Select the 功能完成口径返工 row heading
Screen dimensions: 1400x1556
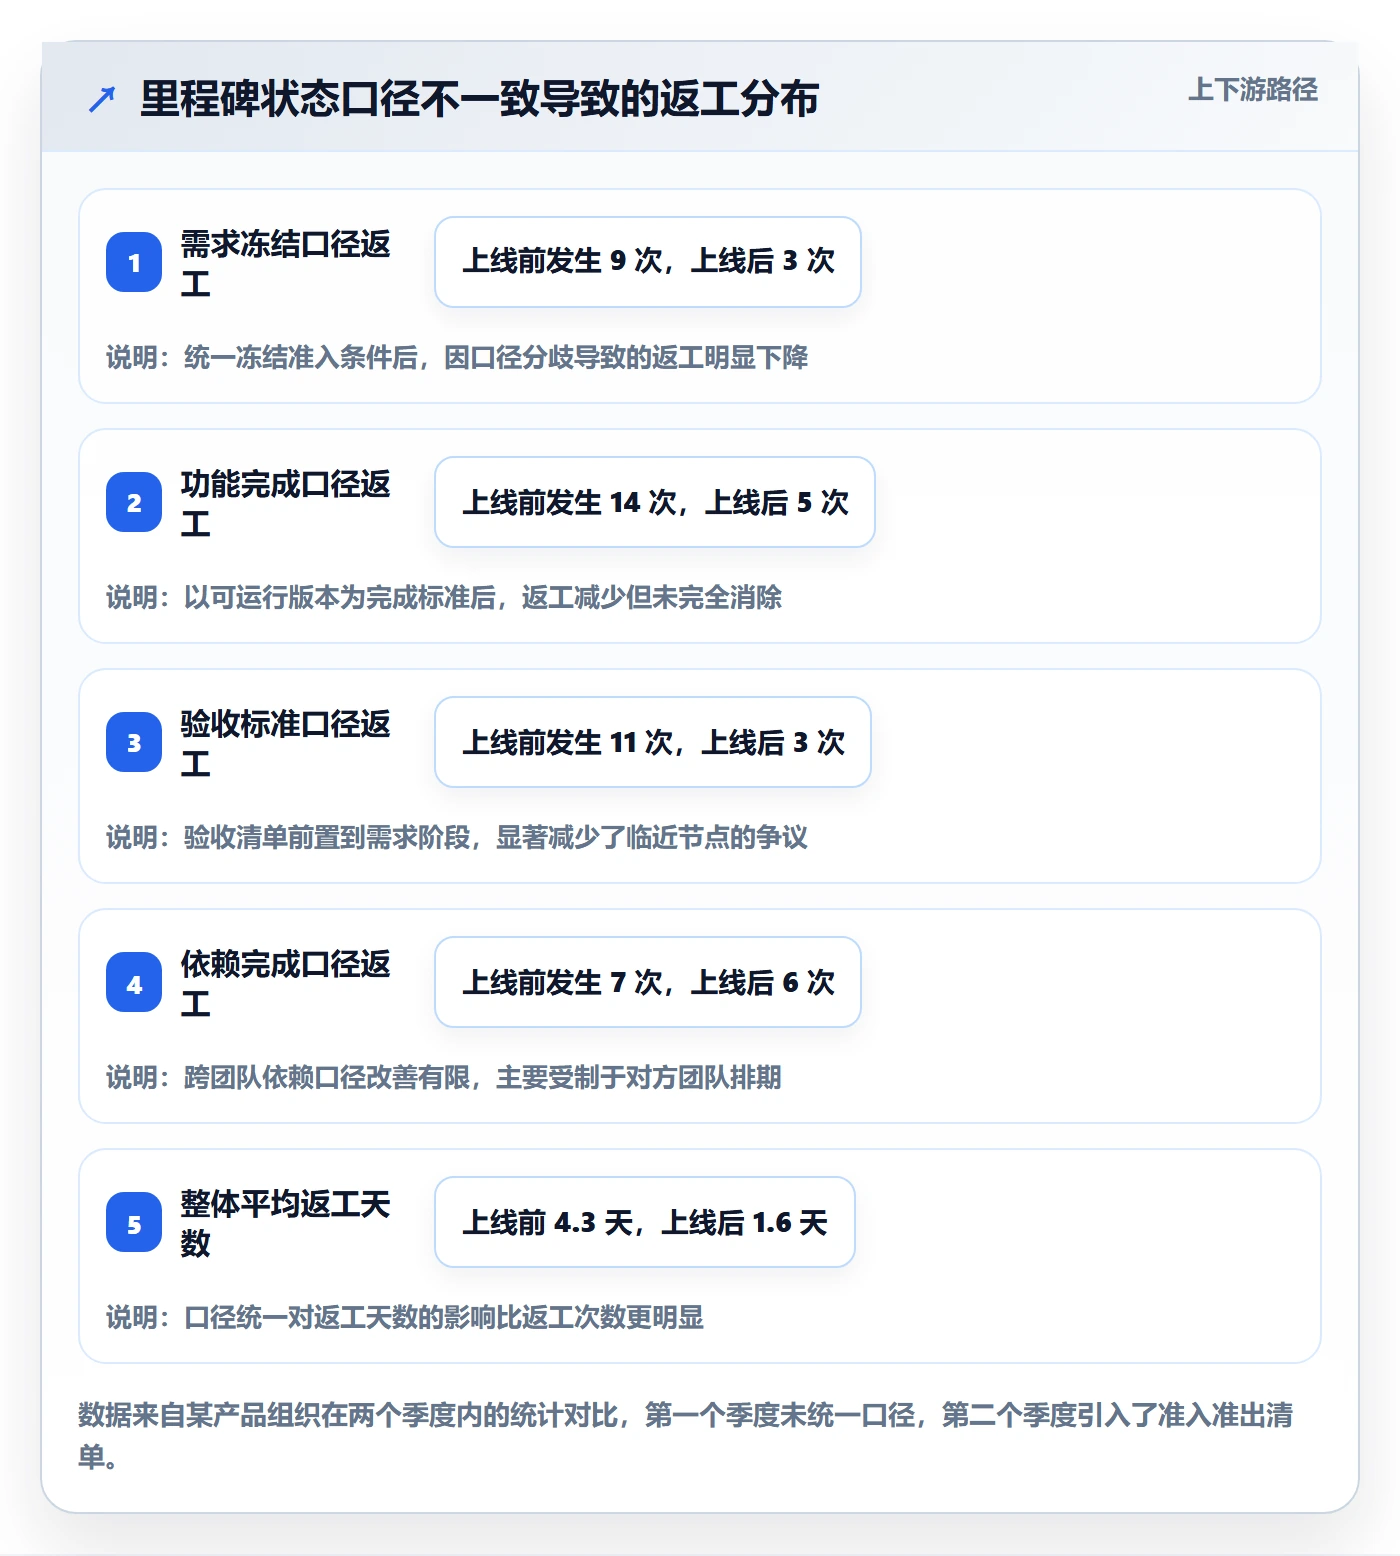(x=286, y=503)
